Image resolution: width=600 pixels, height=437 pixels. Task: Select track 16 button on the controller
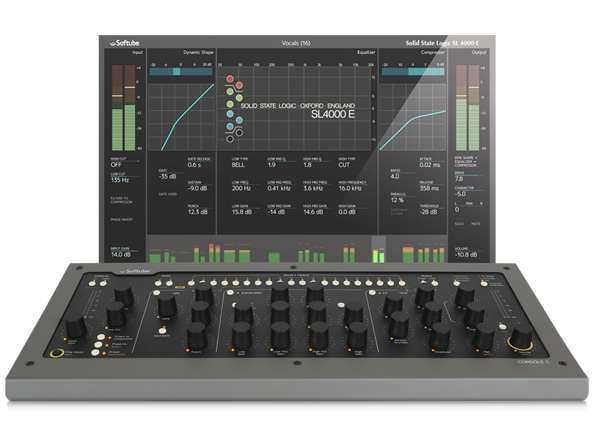[357, 283]
